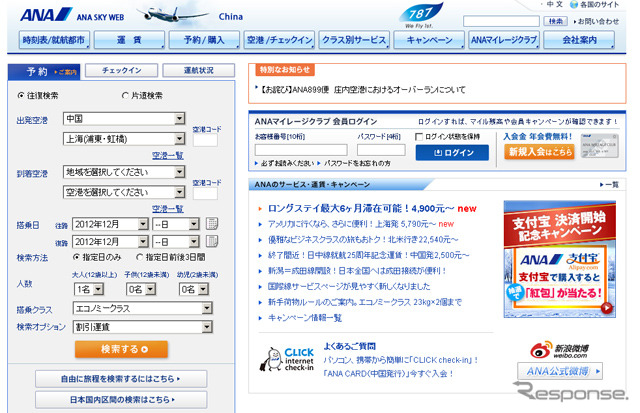Click ANA公式微博 button
This screenshot has width=640, height=413.
click(x=560, y=371)
